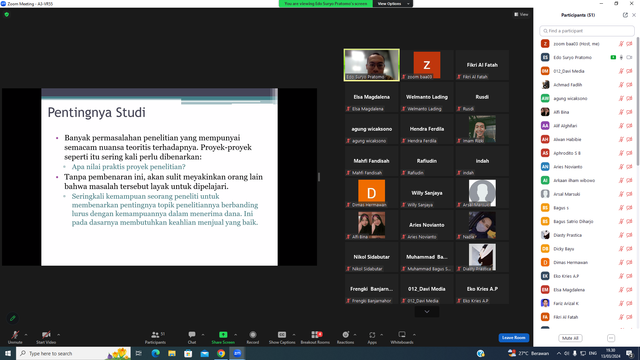Screen dimensions: 640x360
Task: Expand options arrow beside Whiteboards
Action: 414,335
